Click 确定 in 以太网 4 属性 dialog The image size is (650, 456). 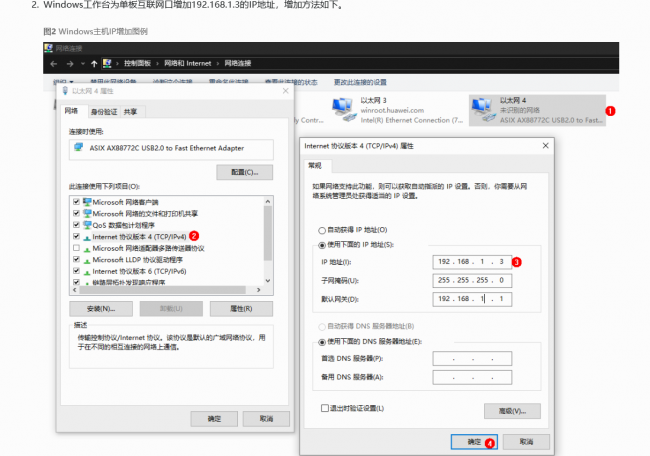tap(214, 419)
